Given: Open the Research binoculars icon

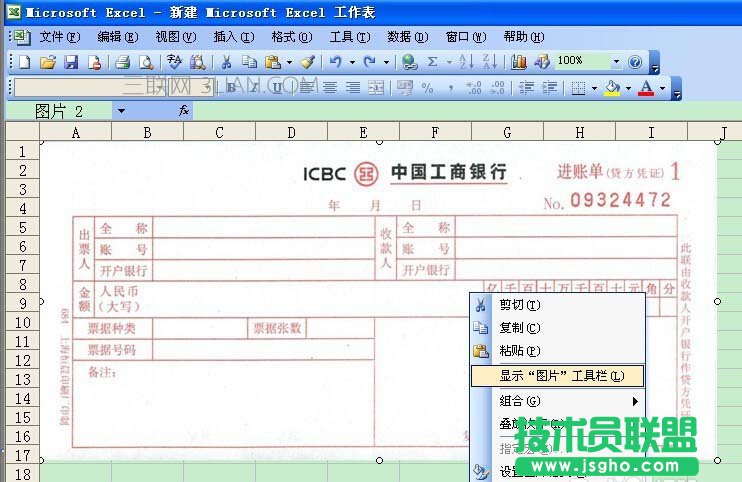Looking at the screenshot, I should [x=197, y=62].
